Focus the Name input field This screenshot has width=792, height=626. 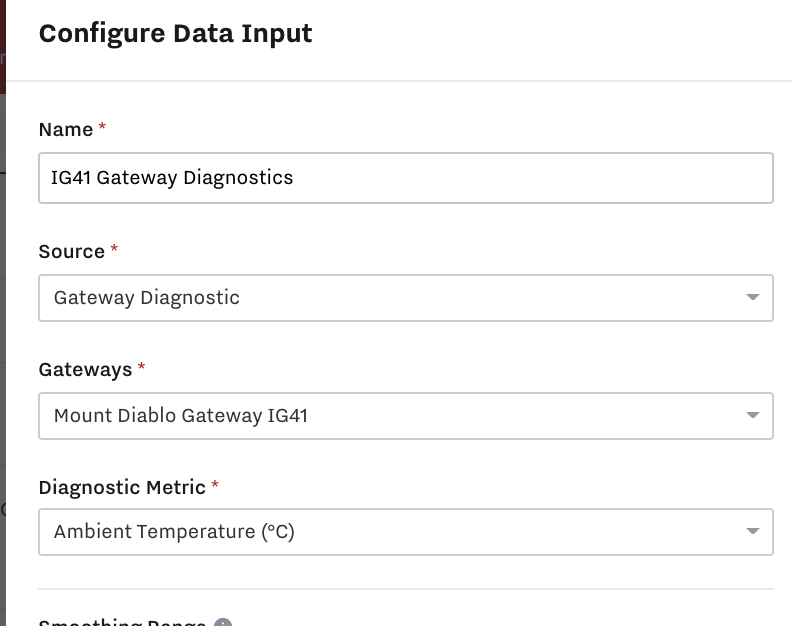point(406,178)
